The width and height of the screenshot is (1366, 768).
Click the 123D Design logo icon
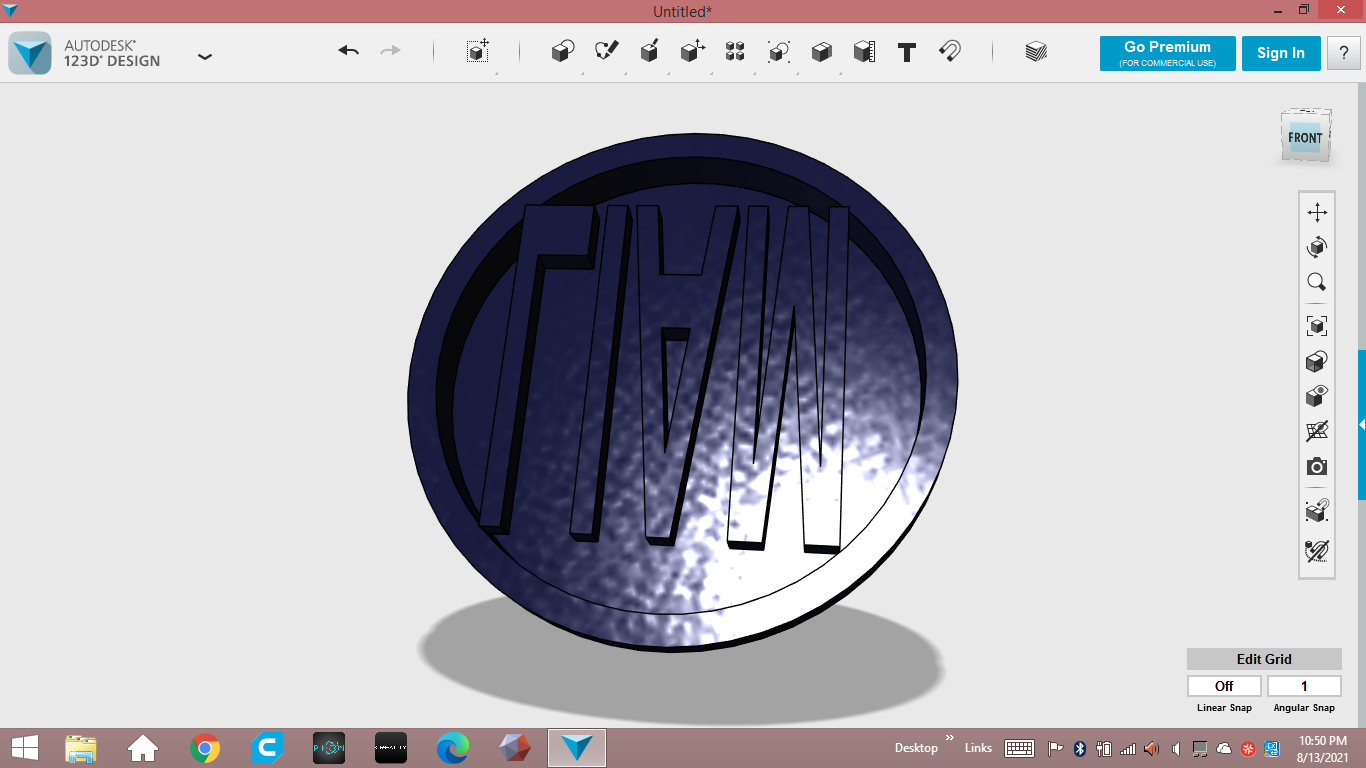(30, 53)
